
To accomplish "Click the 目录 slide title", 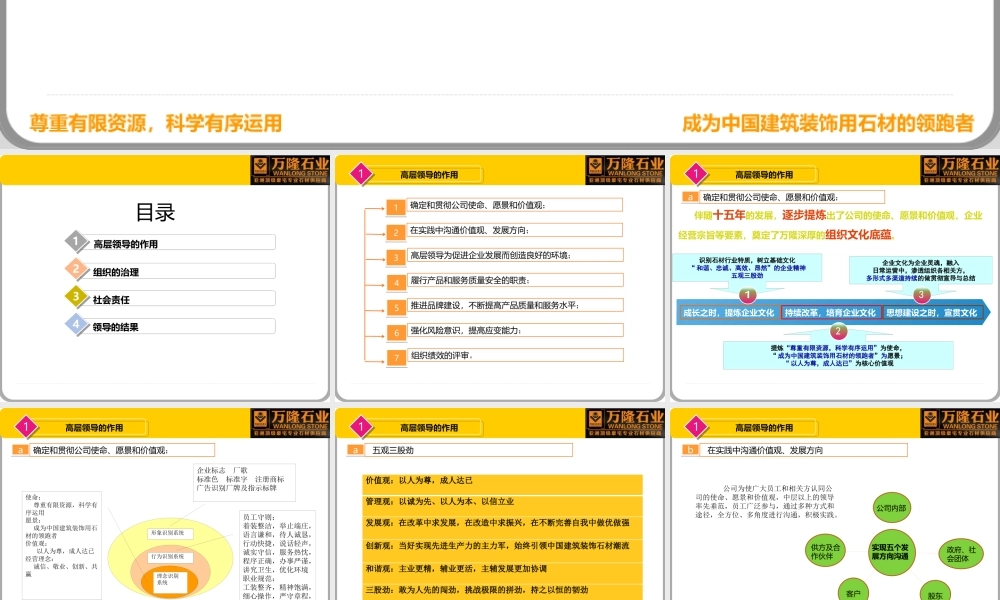I will click(x=155, y=212).
